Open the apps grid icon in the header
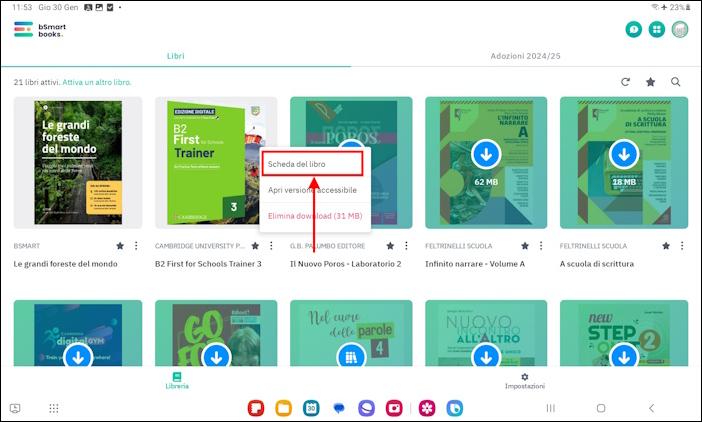 click(x=657, y=30)
